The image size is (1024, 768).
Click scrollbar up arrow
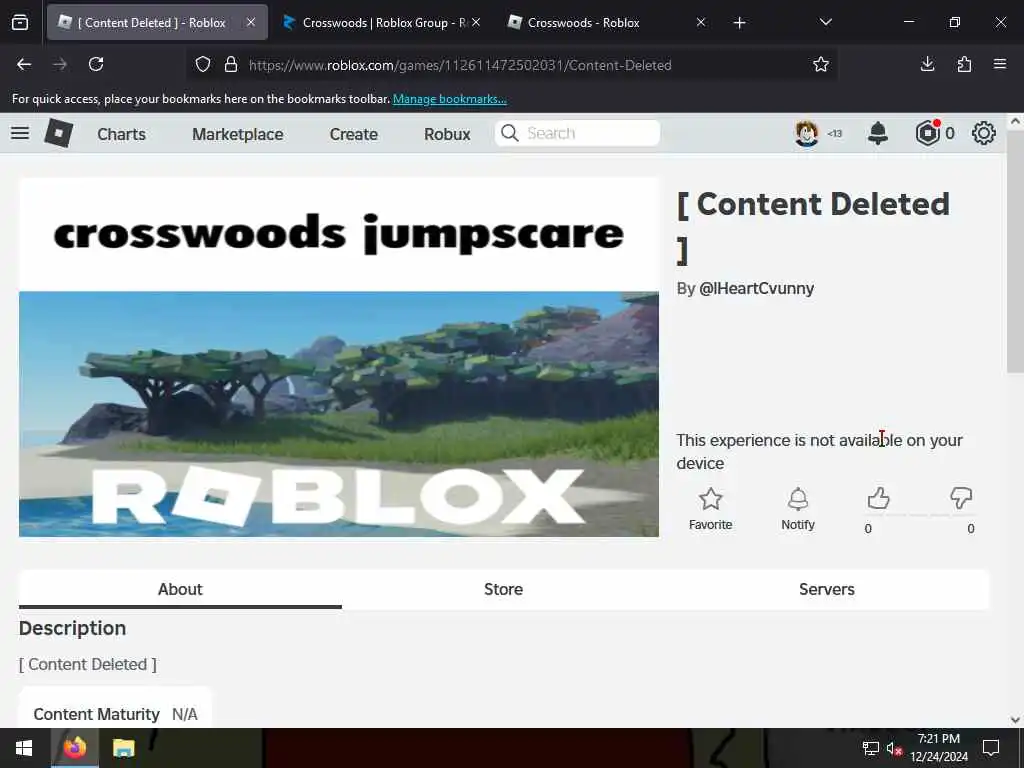(x=1015, y=121)
